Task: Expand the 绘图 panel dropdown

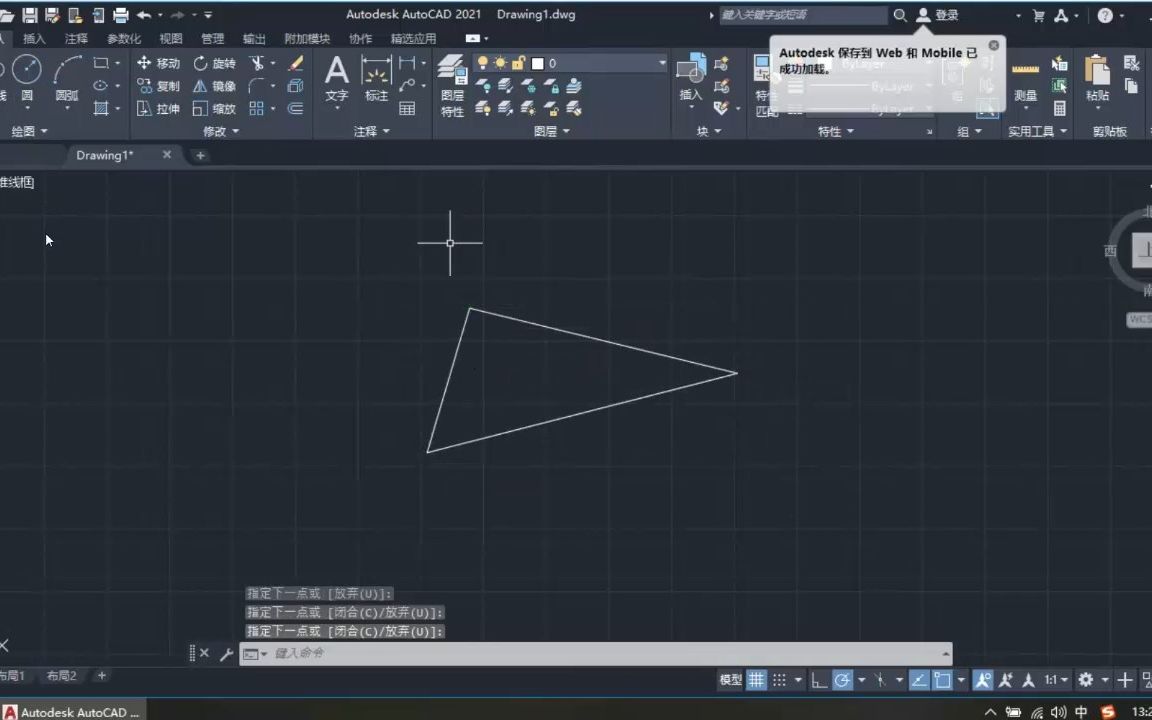Action: coord(42,131)
